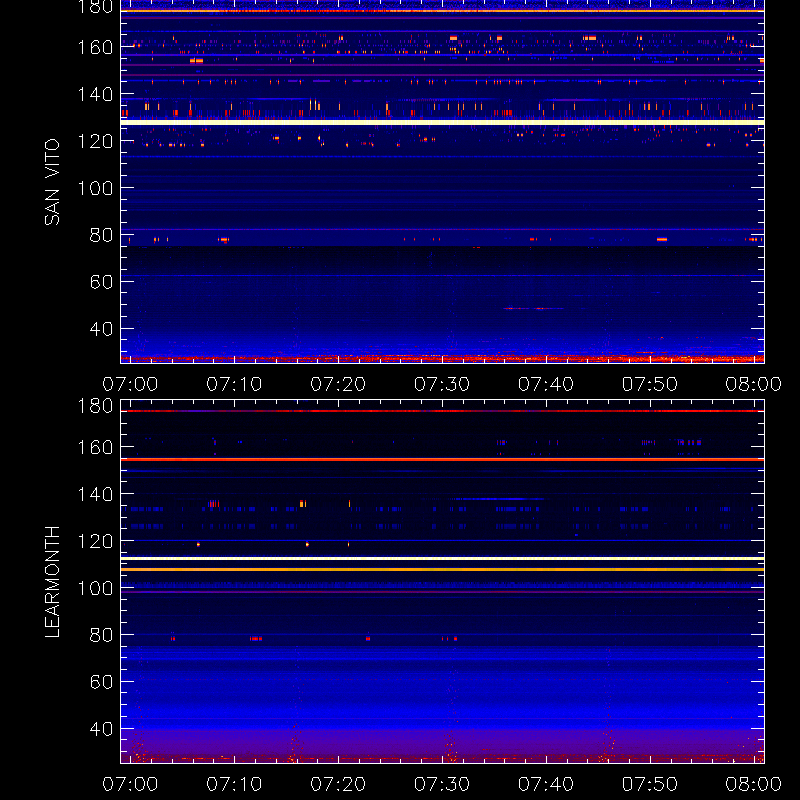This screenshot has width=800, height=800.
Task: Choose Learmonth frequency label 80
Action: [x=102, y=635]
